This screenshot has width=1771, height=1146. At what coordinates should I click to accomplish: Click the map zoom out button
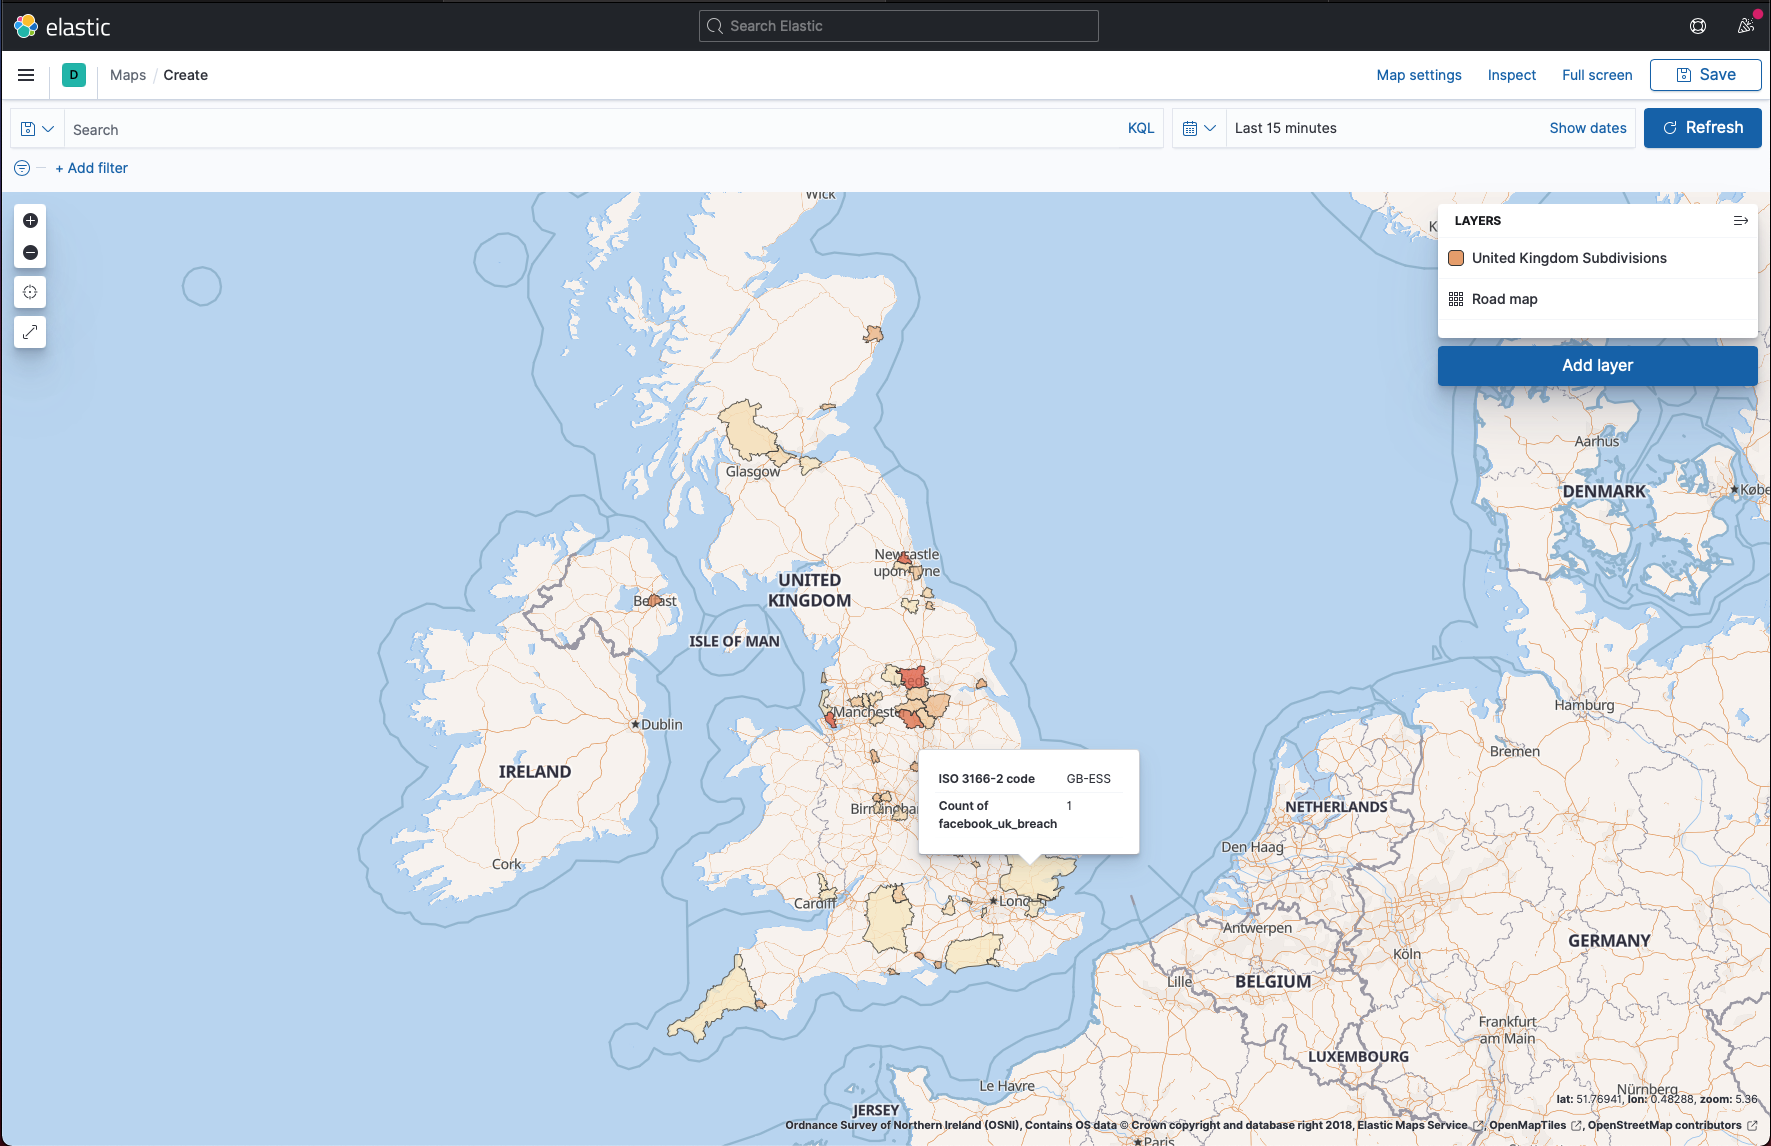click(30, 253)
